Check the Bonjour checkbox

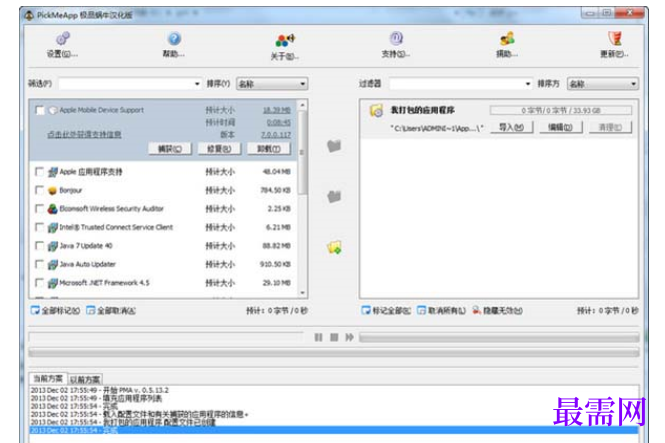pos(39,190)
